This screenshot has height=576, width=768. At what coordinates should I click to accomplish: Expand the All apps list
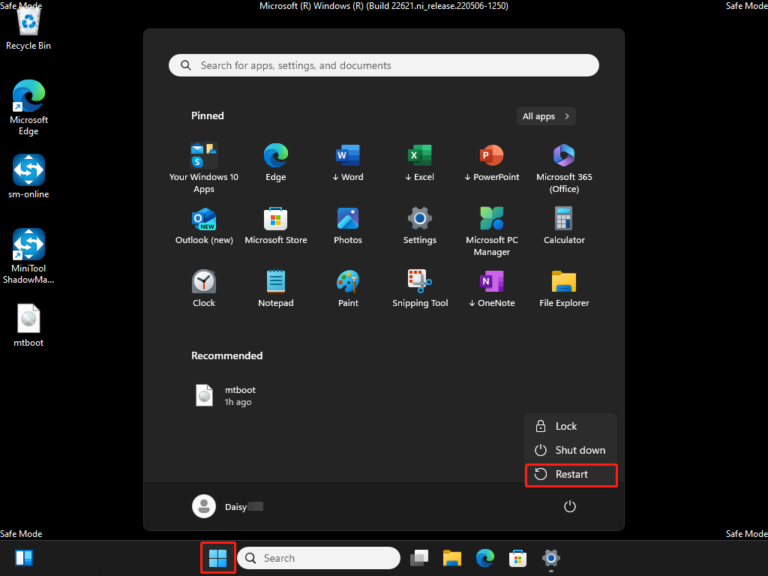coord(546,116)
